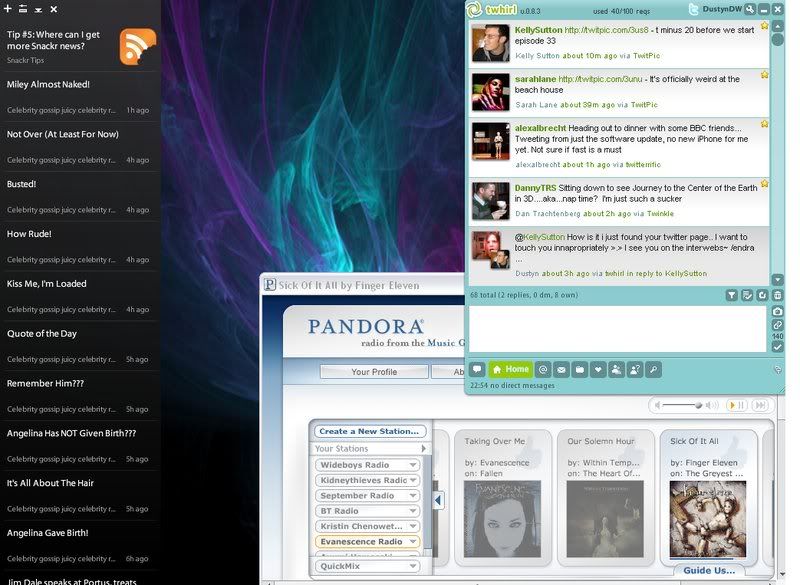Screen dimensions: 800x585
Task: Switch to Your Profile tab in Pandora
Action: tap(373, 372)
